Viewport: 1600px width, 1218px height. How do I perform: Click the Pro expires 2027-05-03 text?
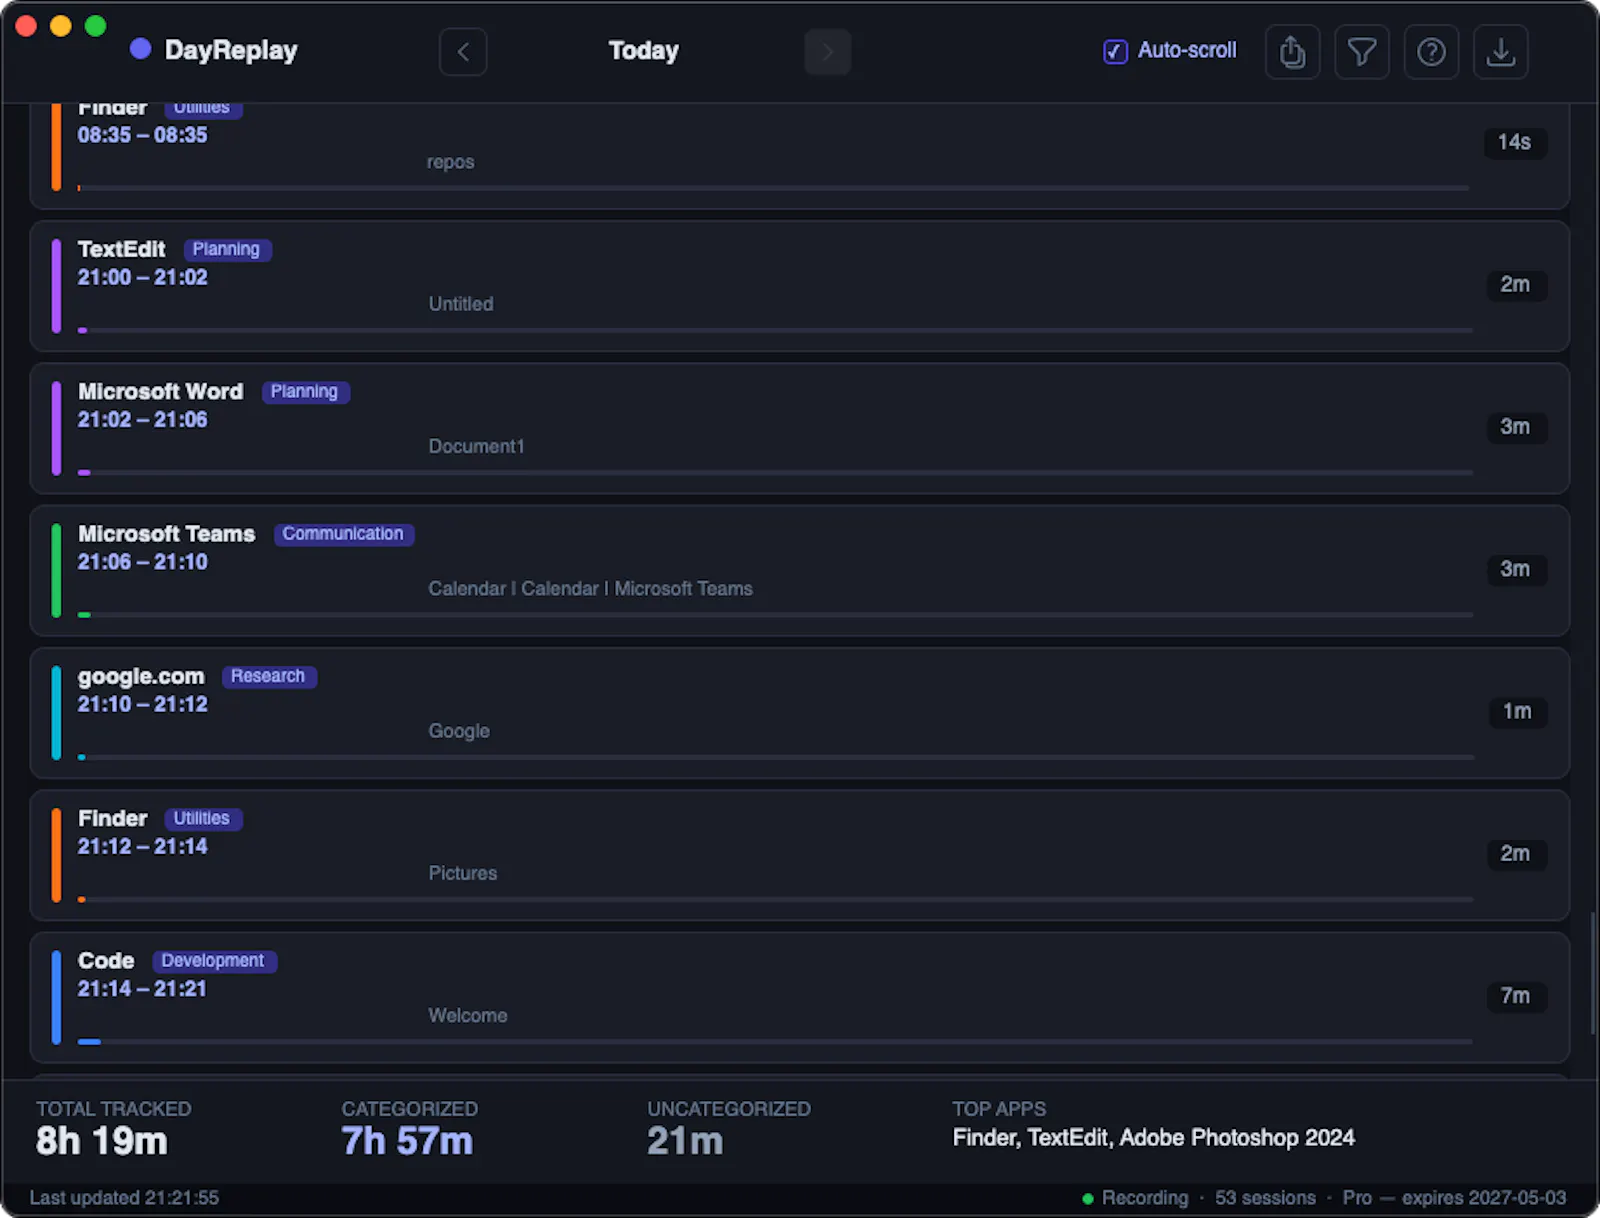click(x=1454, y=1198)
